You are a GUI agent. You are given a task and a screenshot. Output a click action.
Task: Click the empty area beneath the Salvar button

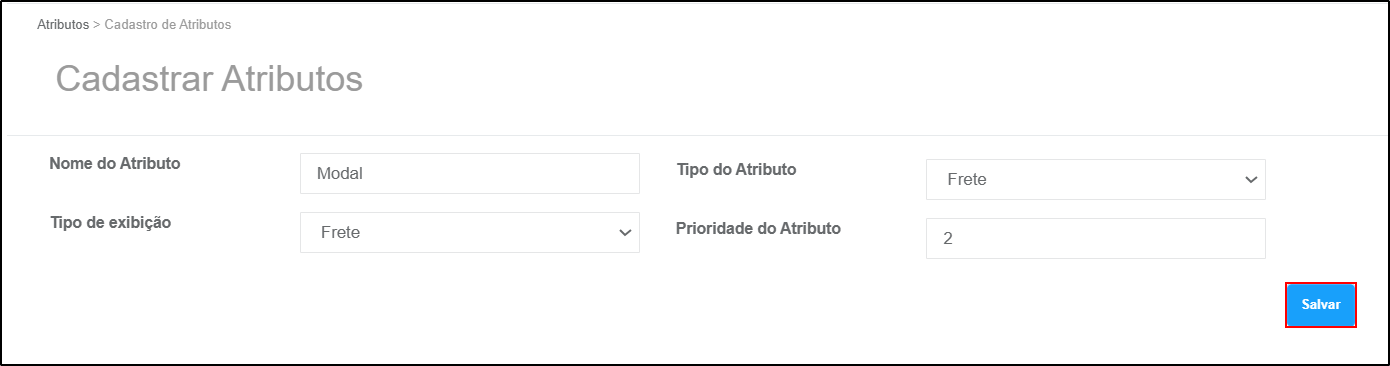pos(1320,345)
